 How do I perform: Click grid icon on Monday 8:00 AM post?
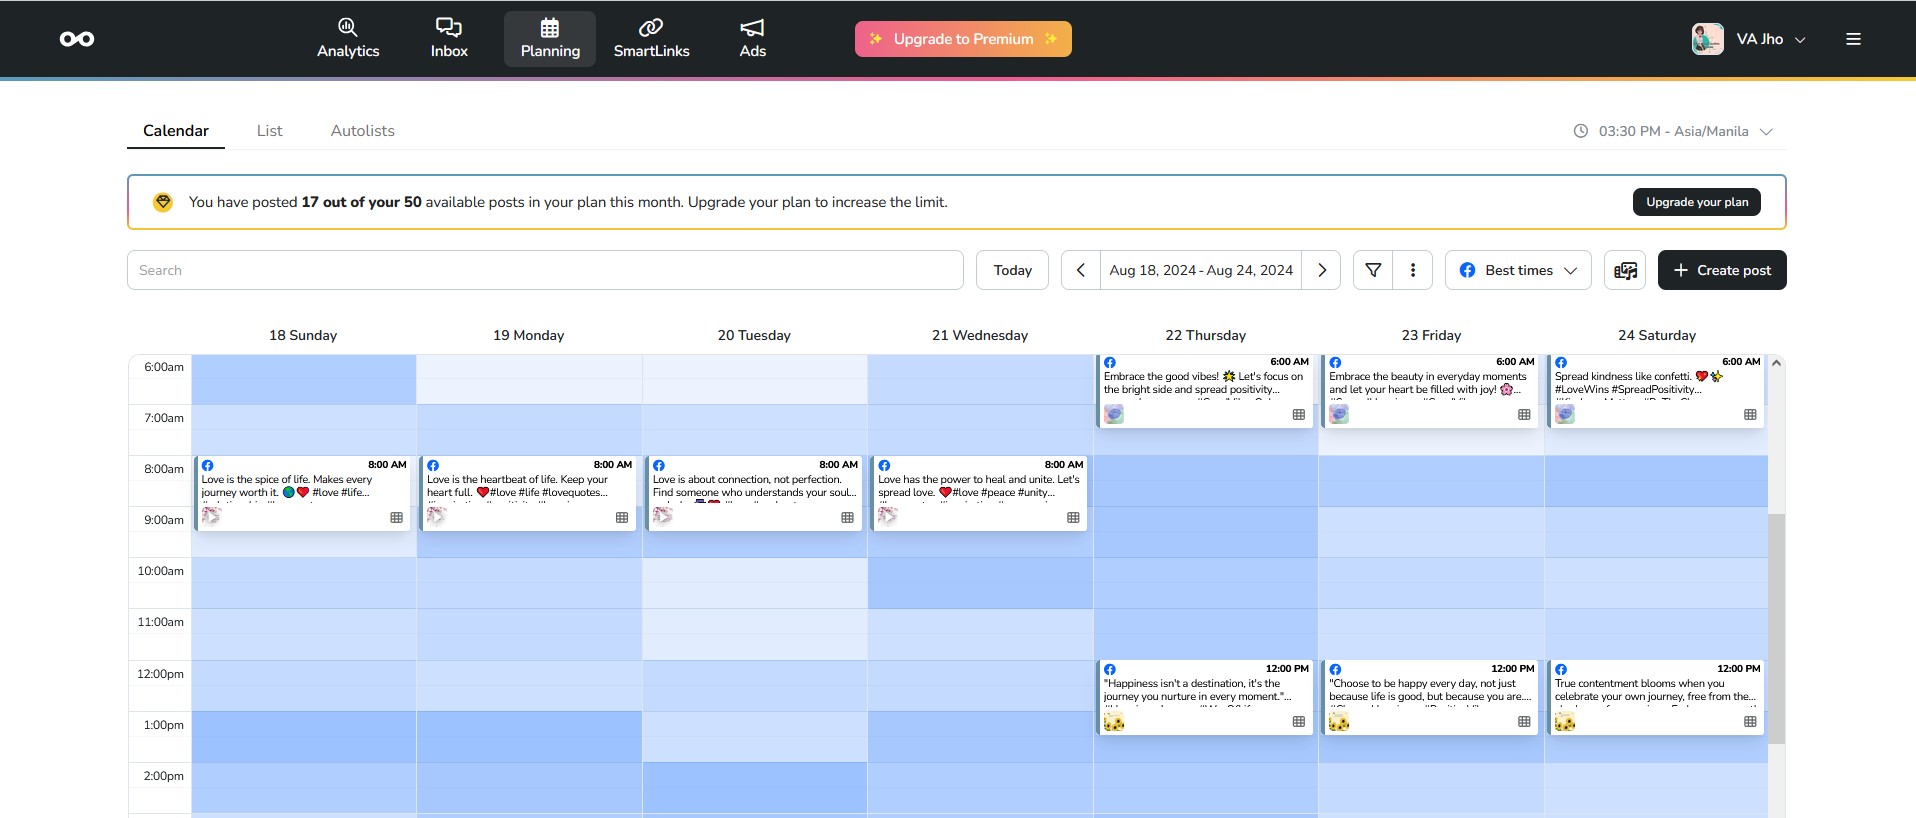pos(622,517)
